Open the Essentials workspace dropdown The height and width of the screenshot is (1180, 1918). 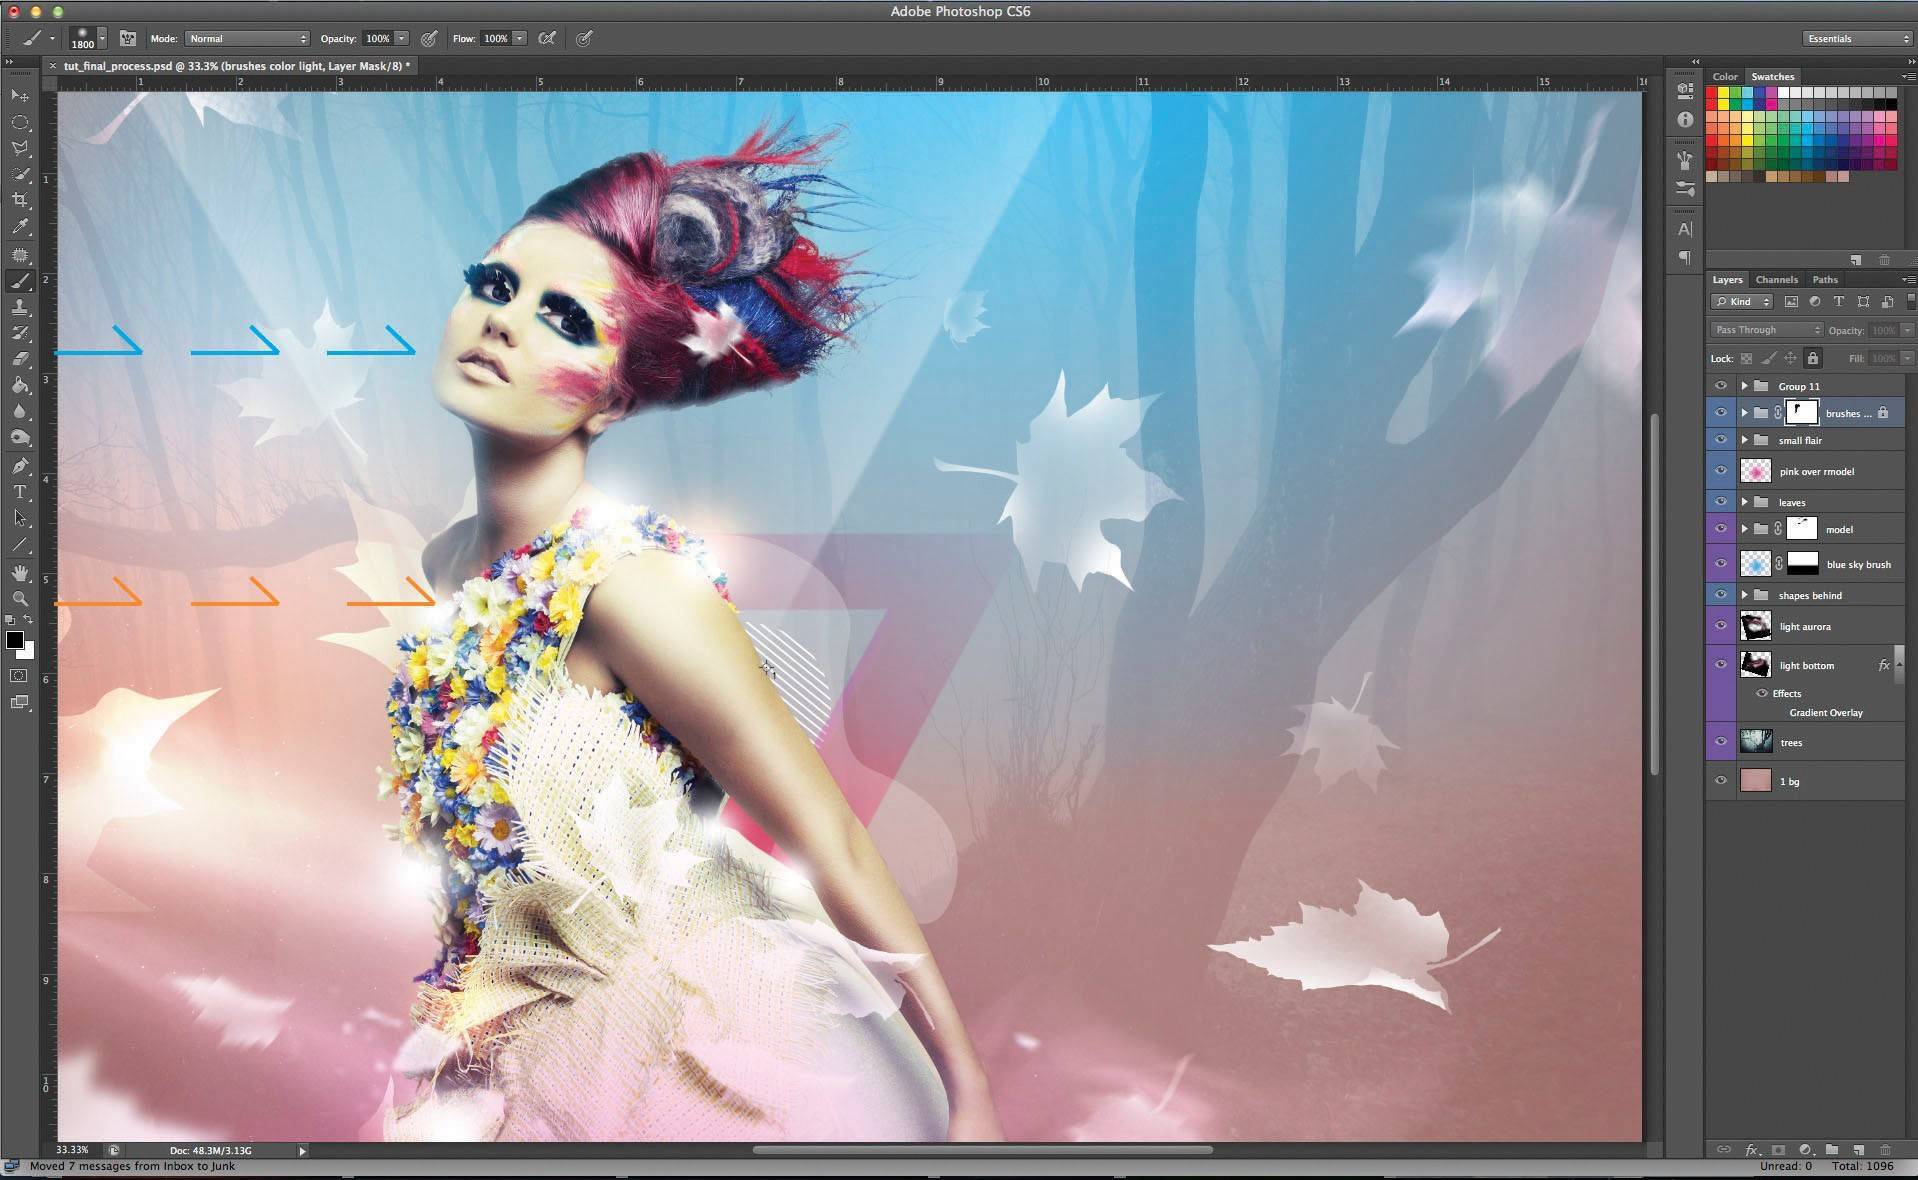click(x=1858, y=38)
